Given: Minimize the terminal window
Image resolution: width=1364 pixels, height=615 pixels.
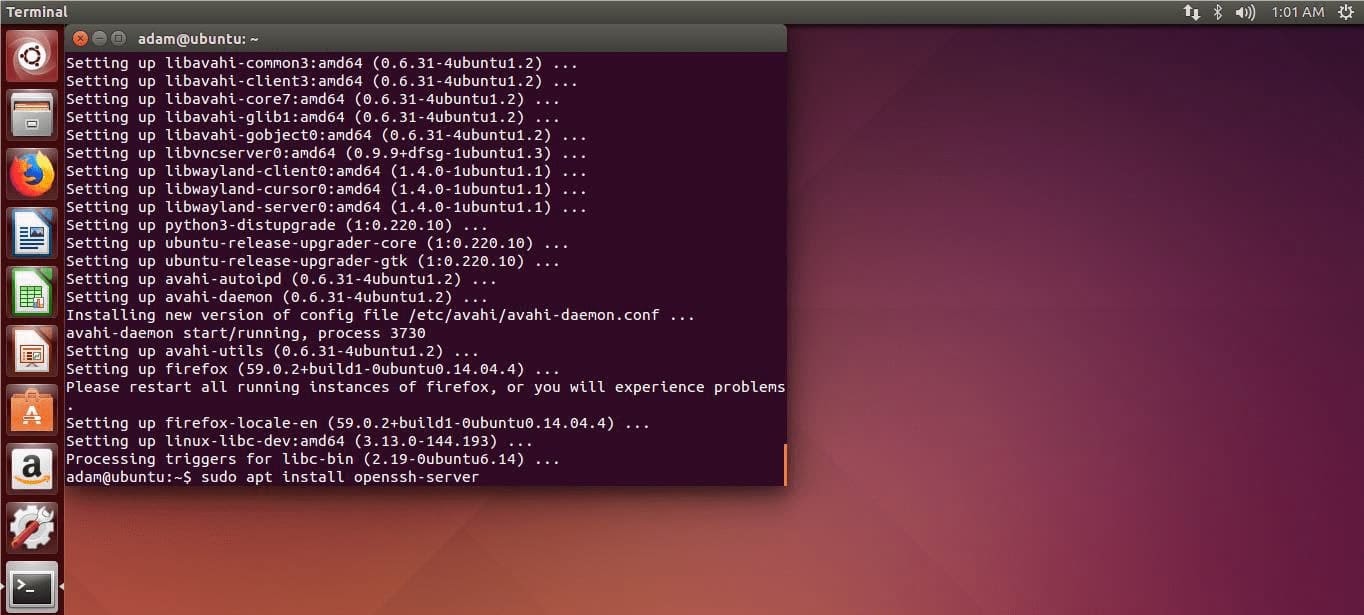Looking at the screenshot, I should pyautogui.click(x=100, y=38).
